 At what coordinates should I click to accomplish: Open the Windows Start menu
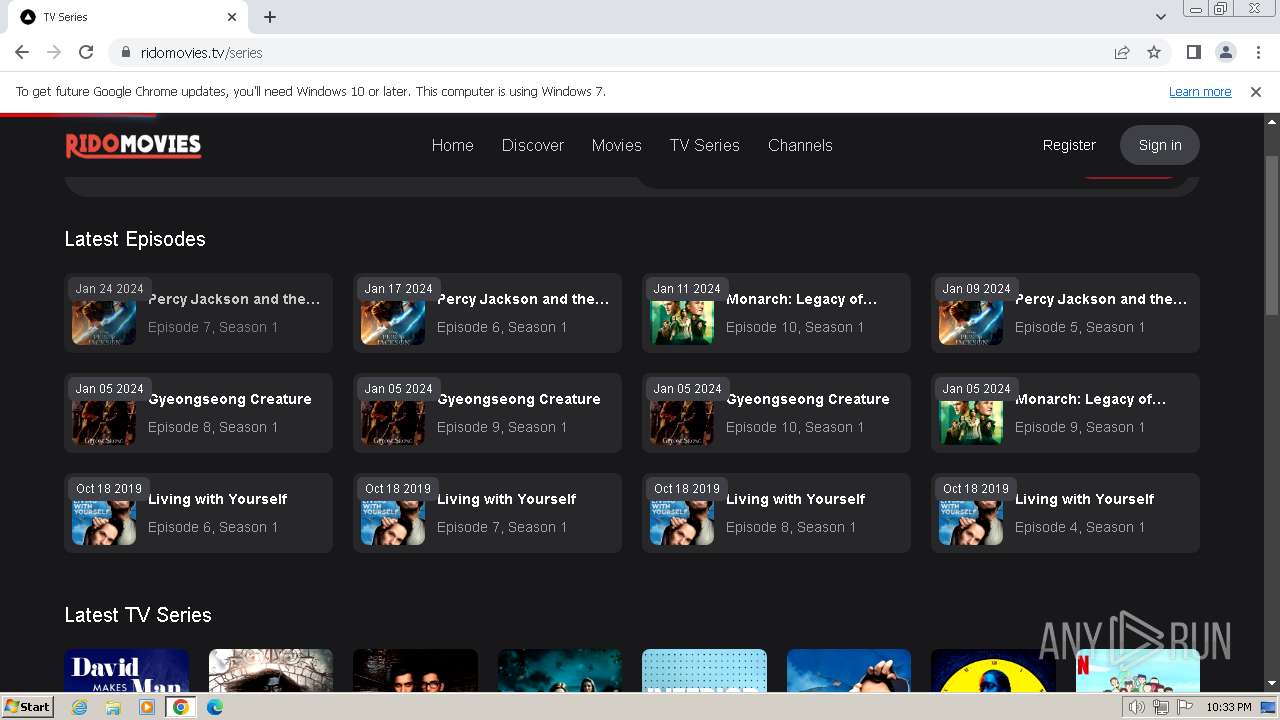point(27,707)
